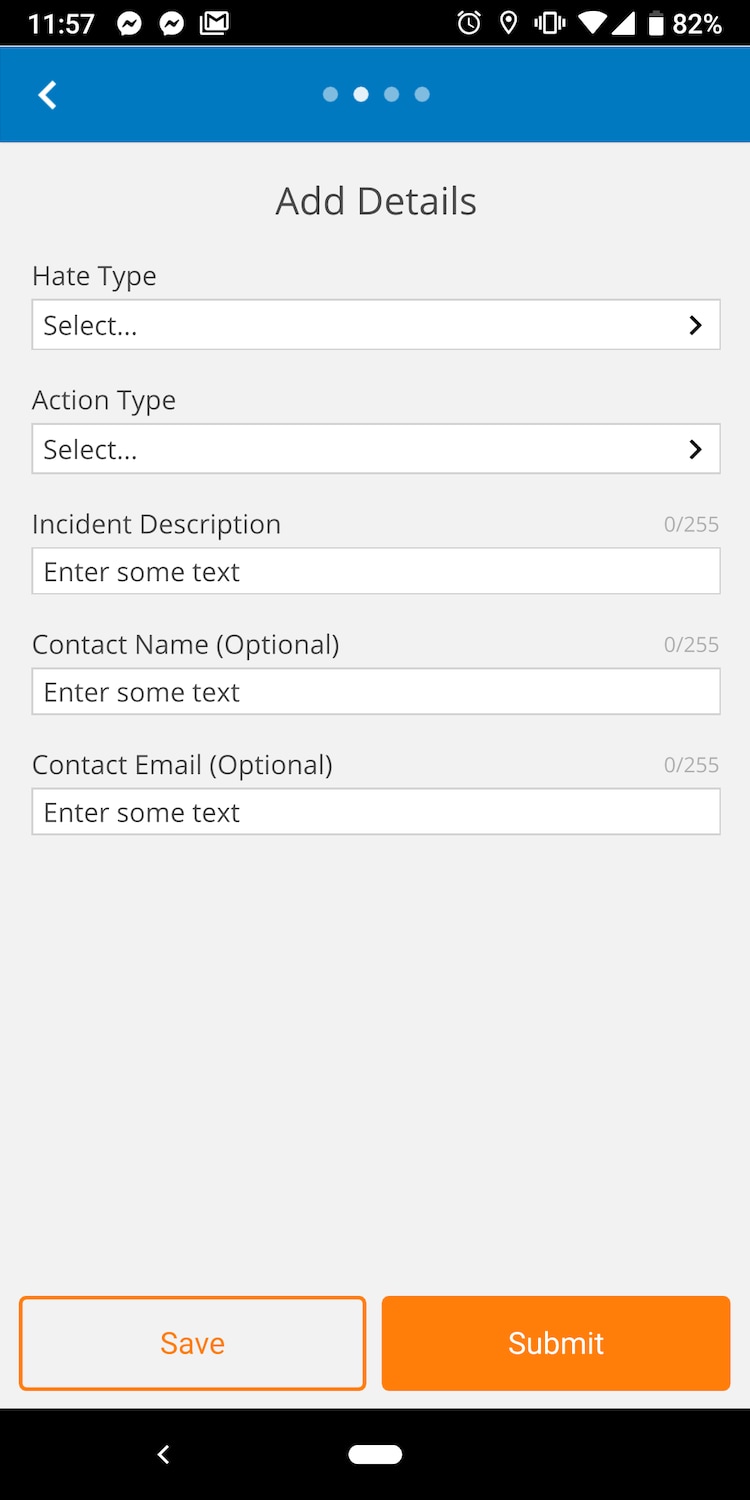Tap the Hate Type chevron arrow
This screenshot has width=750, height=1500.
pos(695,325)
